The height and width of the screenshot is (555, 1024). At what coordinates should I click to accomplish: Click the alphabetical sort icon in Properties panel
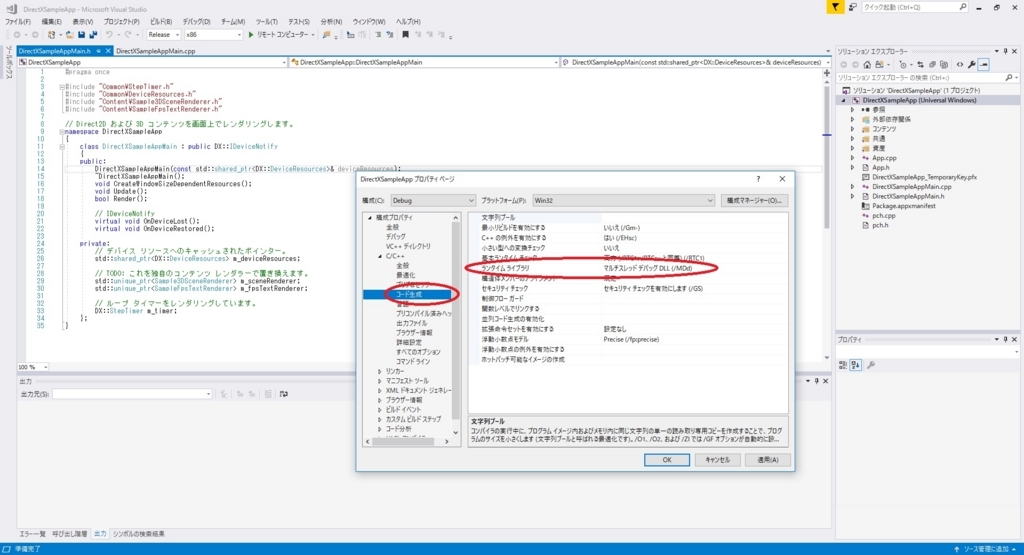856,365
